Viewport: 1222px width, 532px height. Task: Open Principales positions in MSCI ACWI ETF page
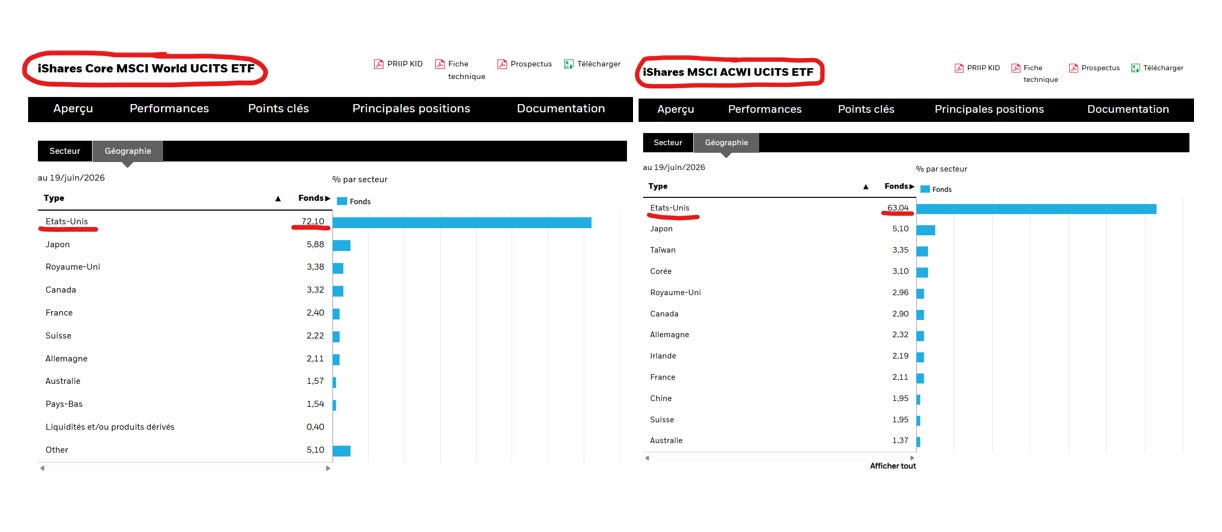tap(989, 109)
